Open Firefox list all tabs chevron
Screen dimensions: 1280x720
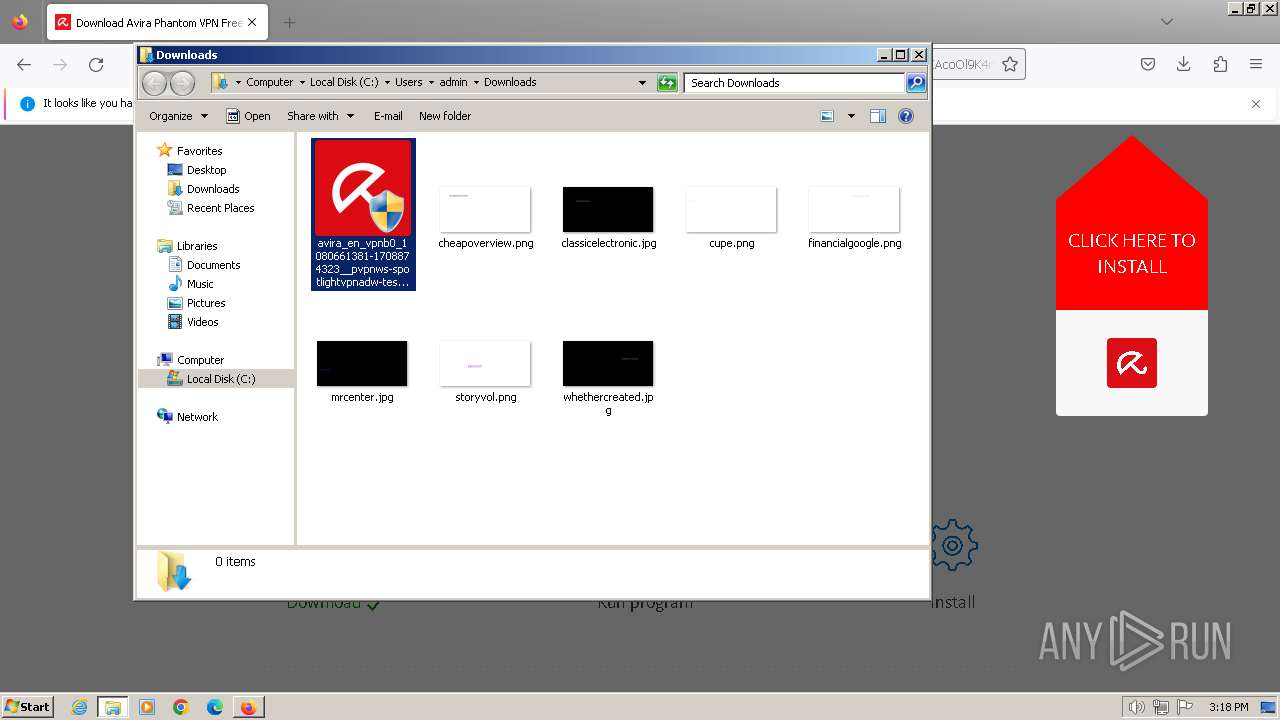click(x=1167, y=22)
